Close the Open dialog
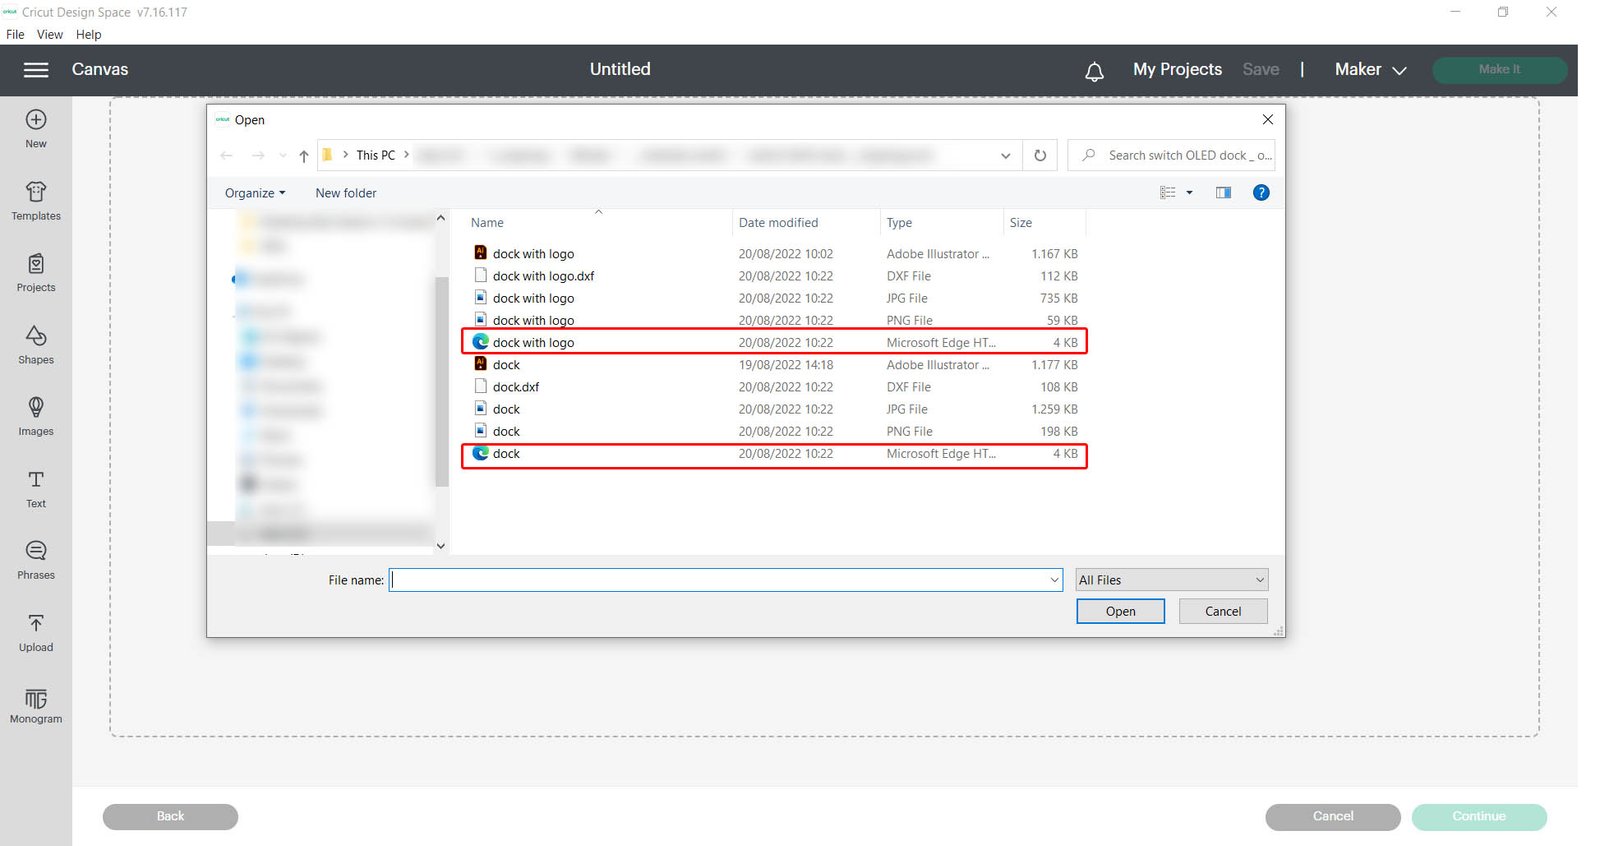1600x846 pixels. 1268,120
